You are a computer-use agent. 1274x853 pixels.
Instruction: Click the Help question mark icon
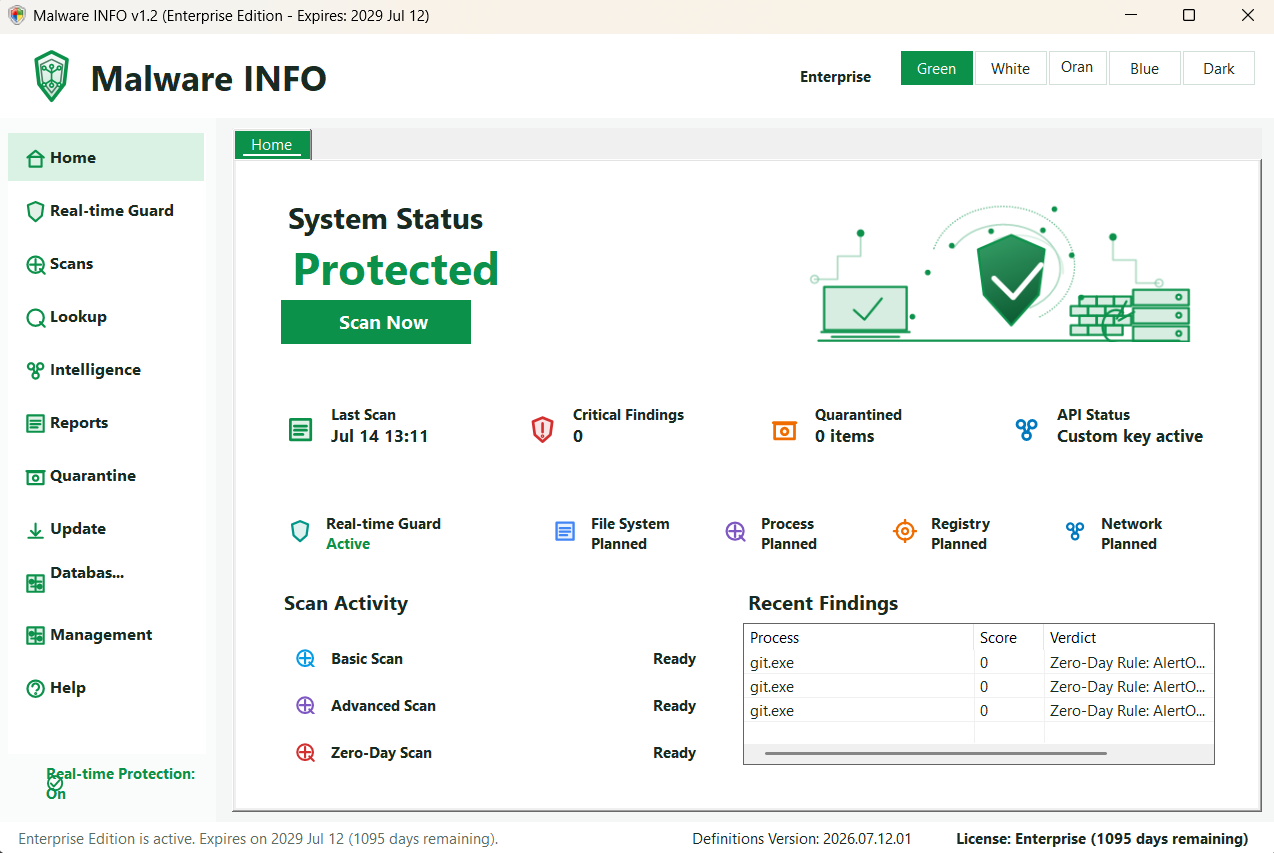point(35,688)
